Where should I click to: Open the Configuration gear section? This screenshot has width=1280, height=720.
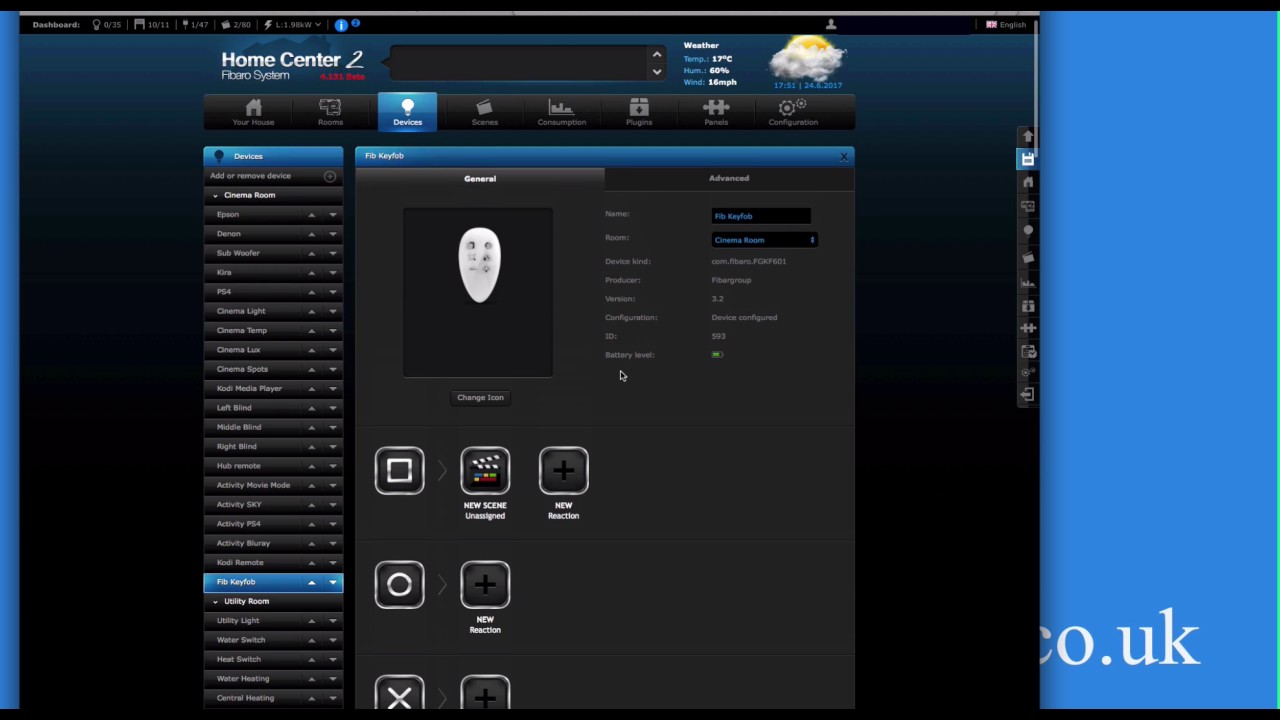pos(793,112)
